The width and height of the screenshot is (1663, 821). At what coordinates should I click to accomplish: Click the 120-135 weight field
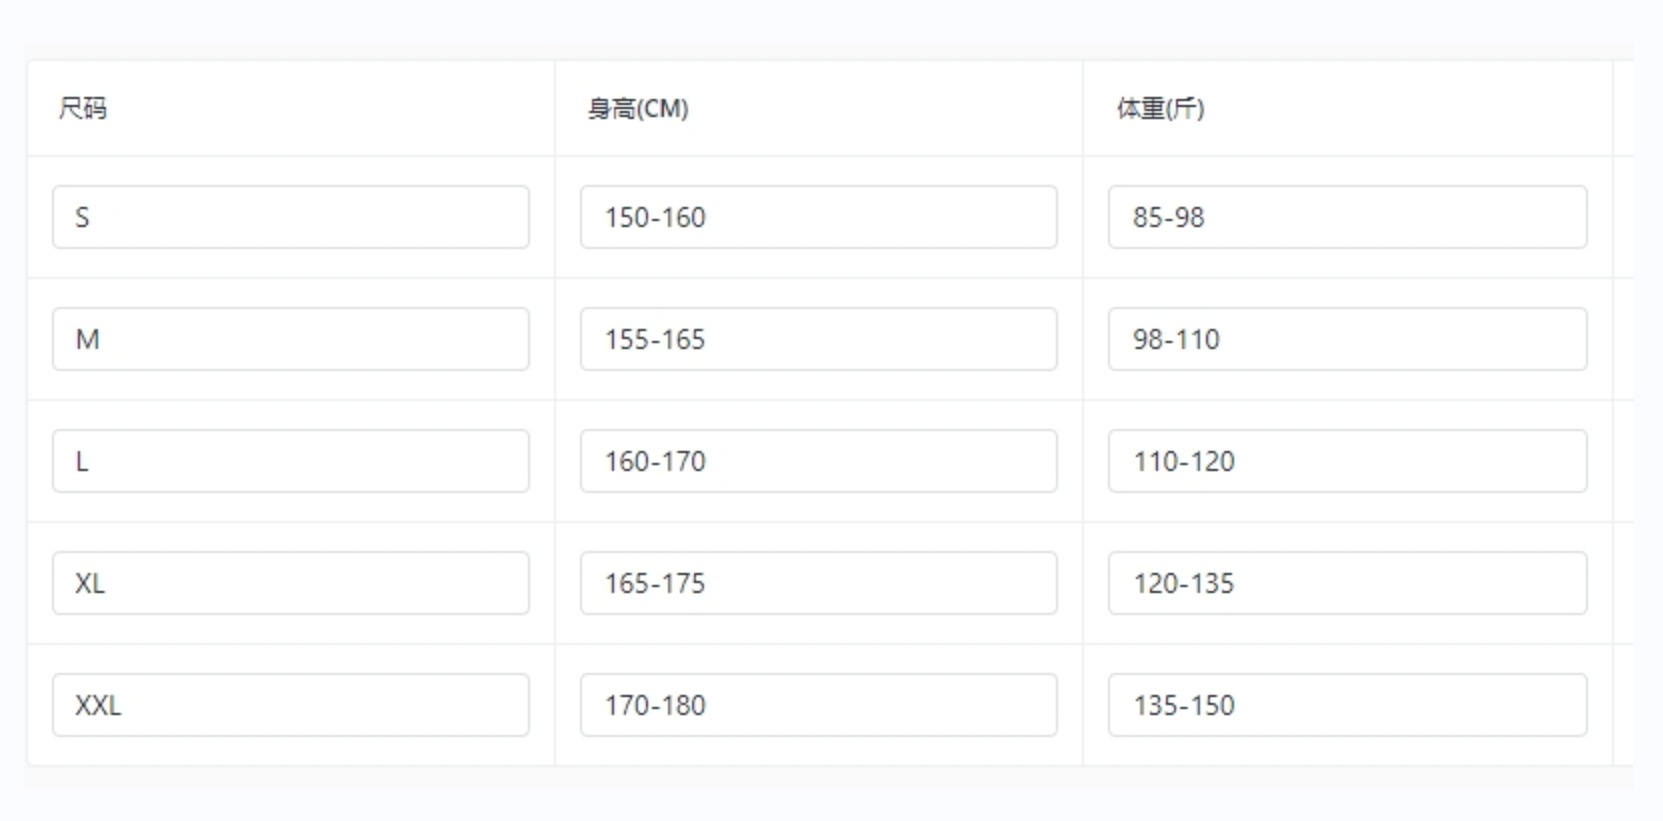[1347, 583]
